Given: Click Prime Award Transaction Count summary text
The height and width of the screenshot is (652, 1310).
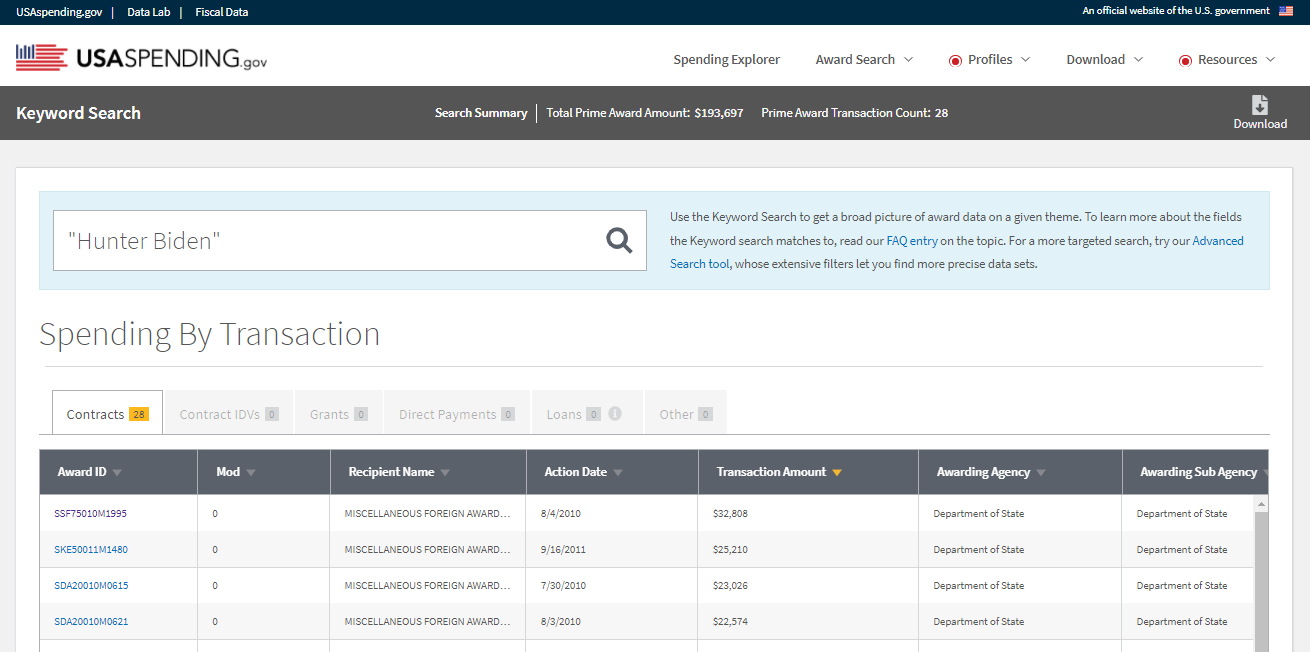Looking at the screenshot, I should tap(855, 113).
